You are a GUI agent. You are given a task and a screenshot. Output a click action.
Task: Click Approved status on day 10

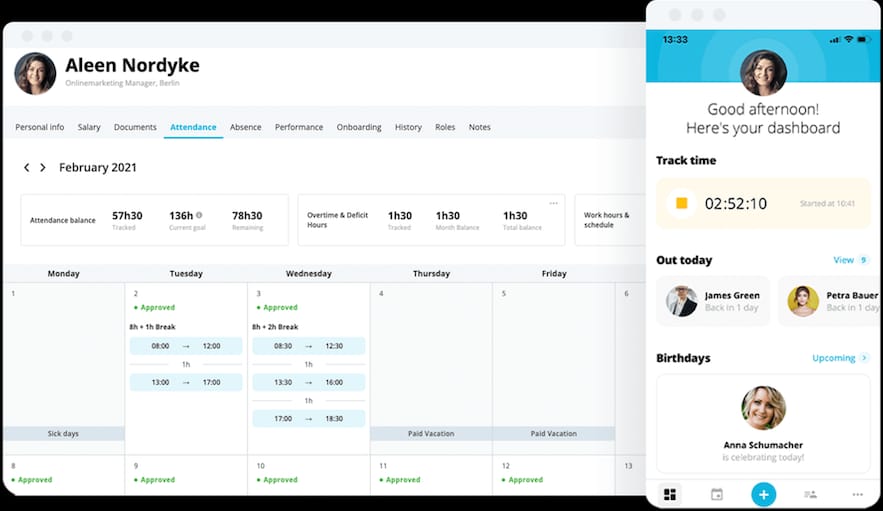pyautogui.click(x=277, y=480)
